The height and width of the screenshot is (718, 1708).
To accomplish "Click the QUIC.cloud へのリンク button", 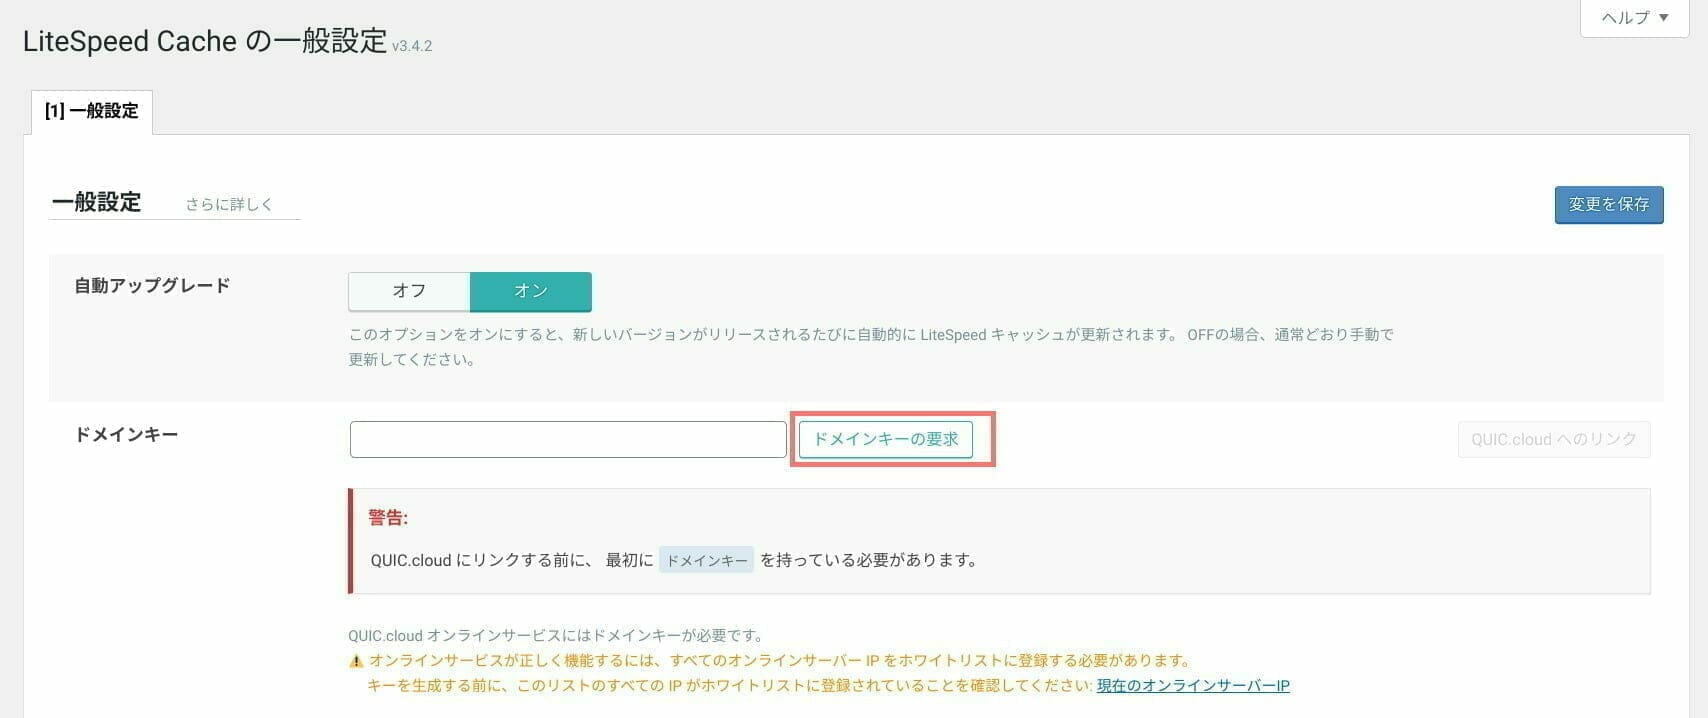I will [x=1554, y=439].
